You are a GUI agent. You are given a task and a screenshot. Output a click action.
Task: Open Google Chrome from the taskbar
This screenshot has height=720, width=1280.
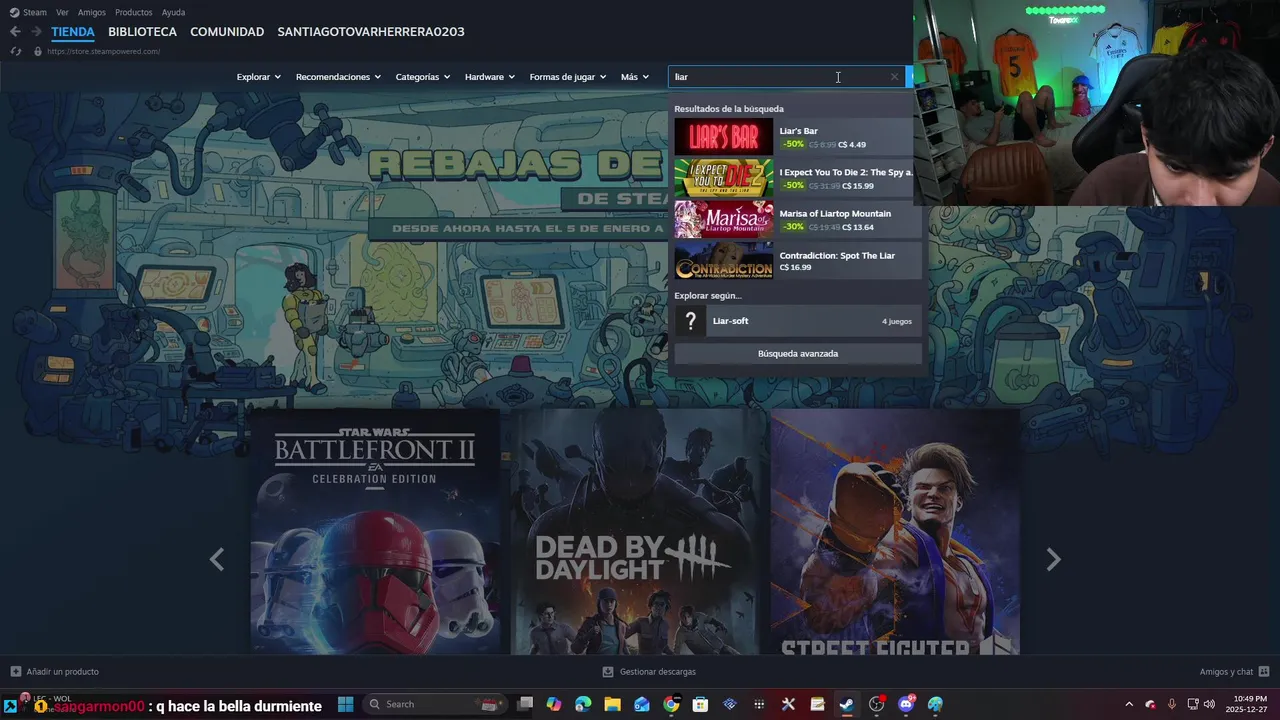(x=671, y=704)
